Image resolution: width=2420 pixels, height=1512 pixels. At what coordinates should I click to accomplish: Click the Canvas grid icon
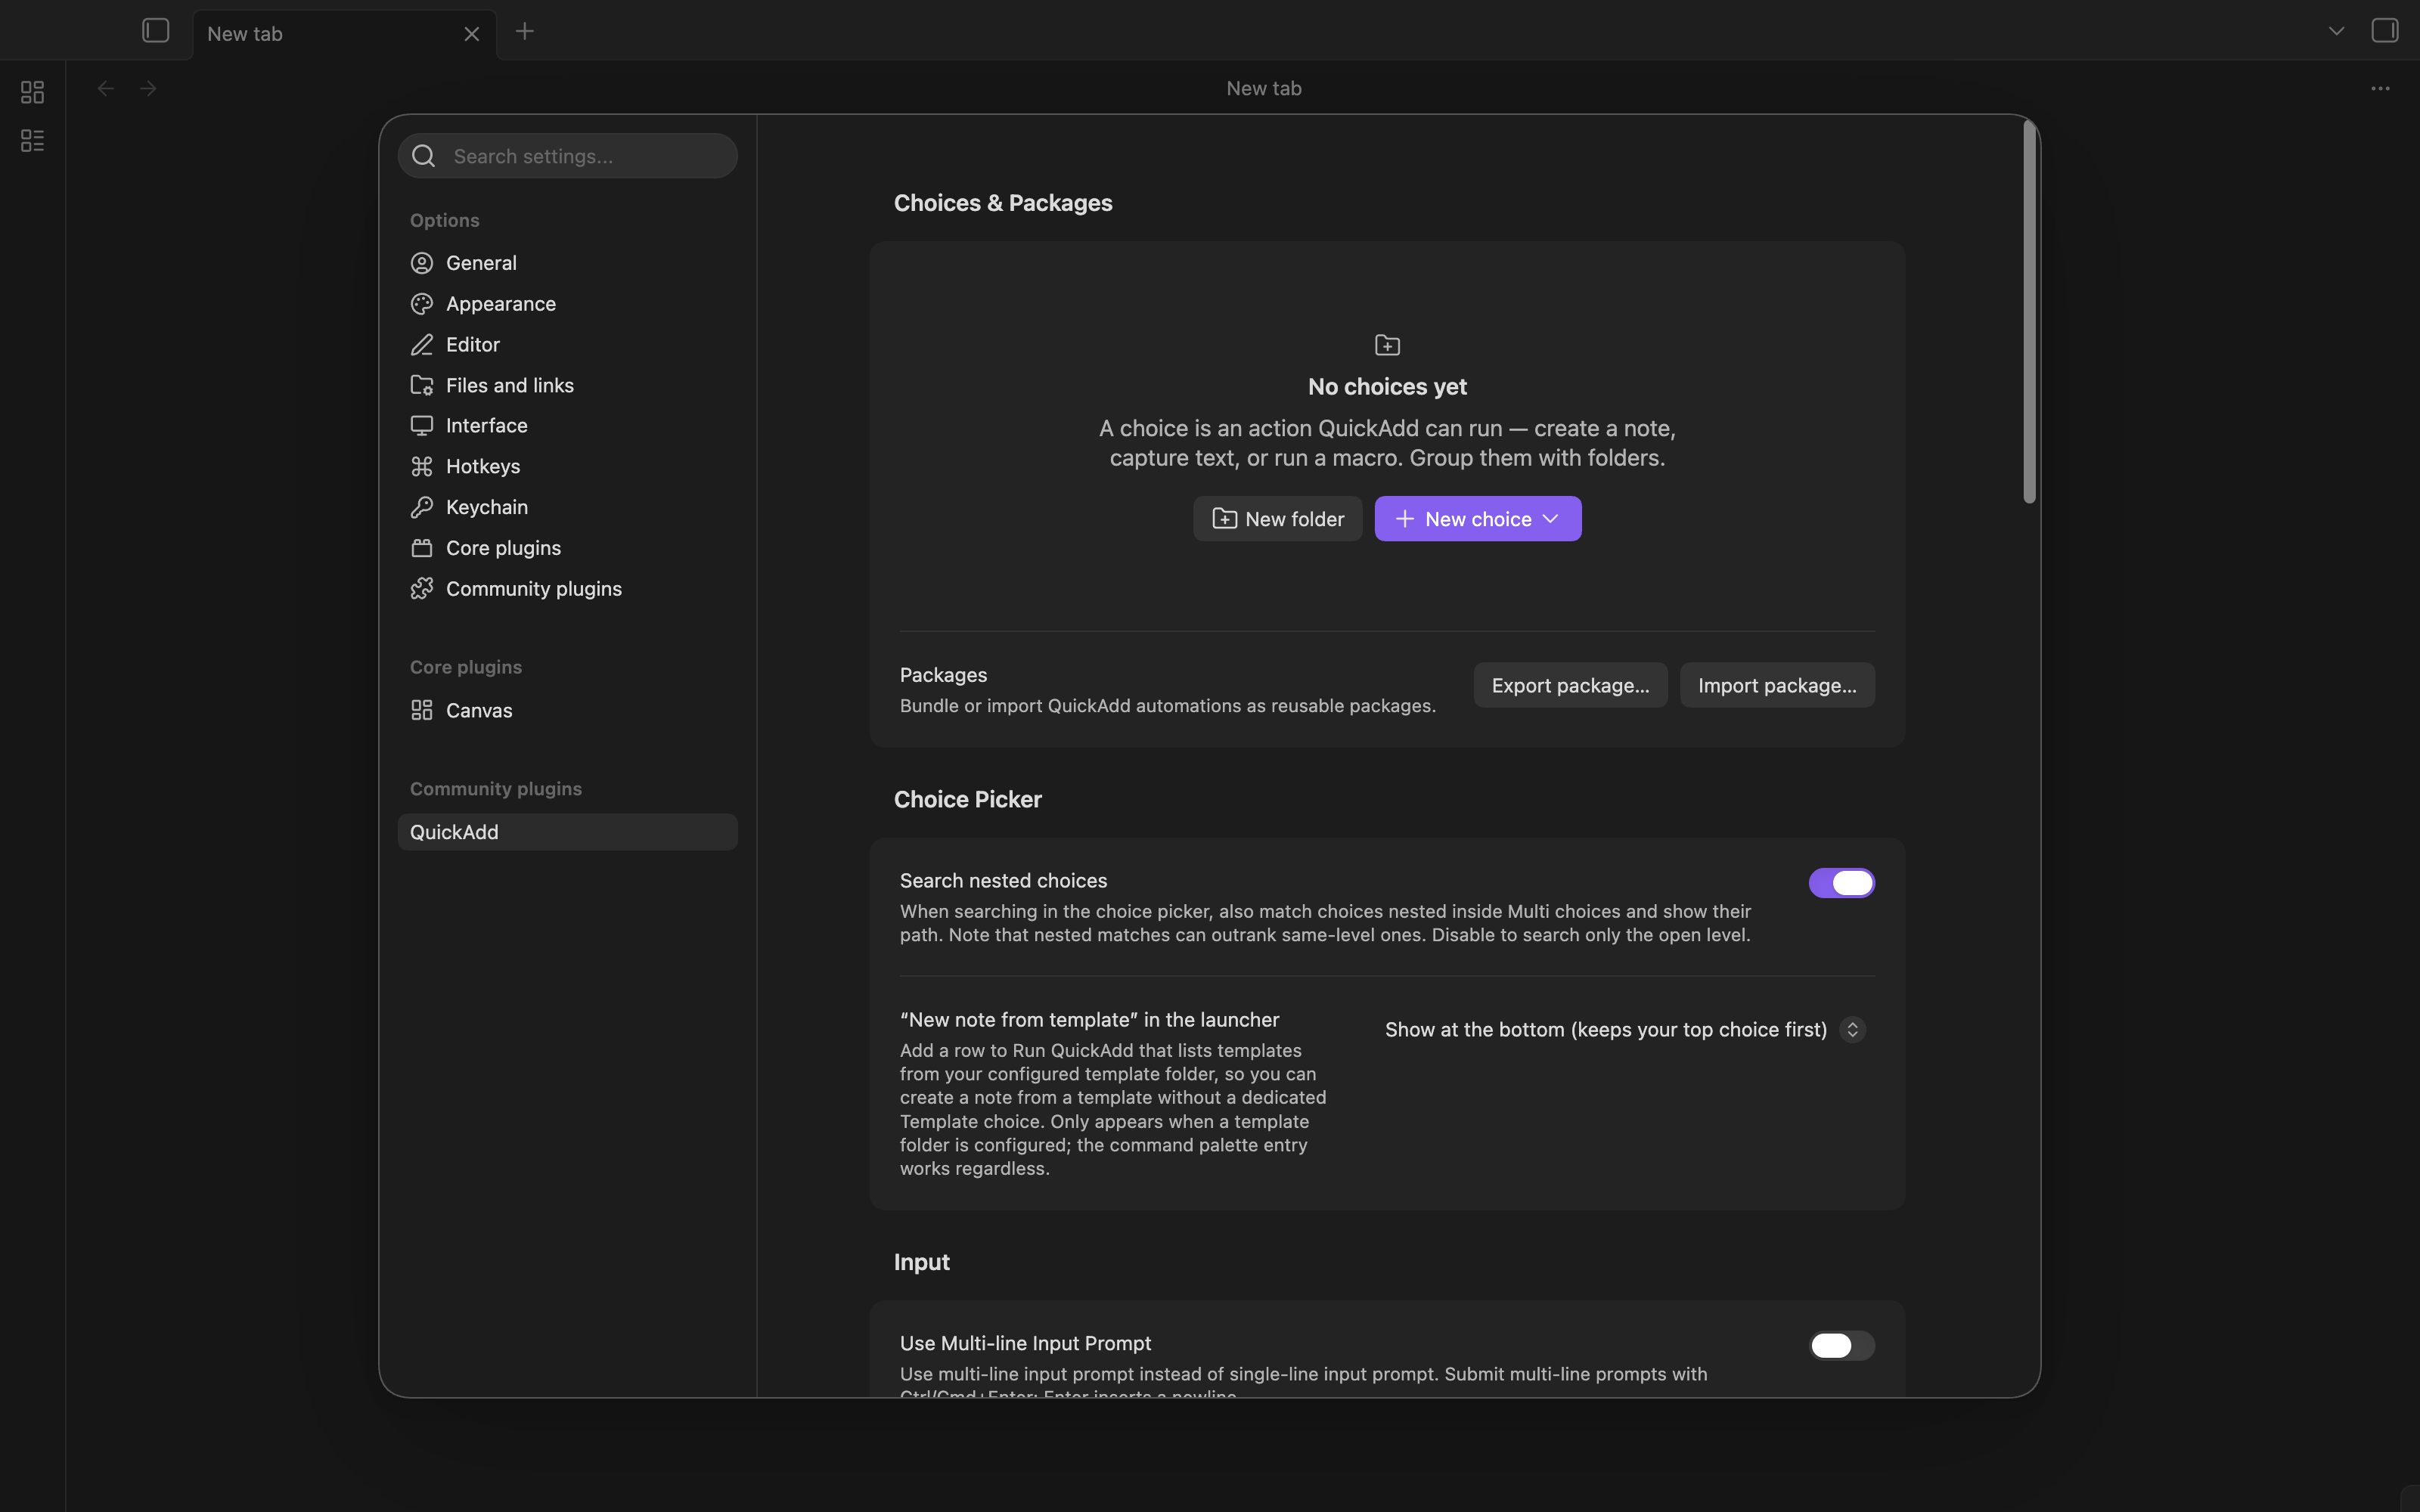coord(422,710)
